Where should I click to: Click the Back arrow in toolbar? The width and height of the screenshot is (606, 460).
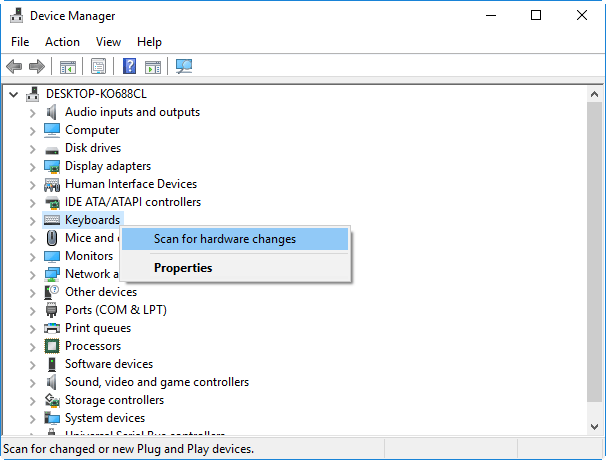point(14,67)
